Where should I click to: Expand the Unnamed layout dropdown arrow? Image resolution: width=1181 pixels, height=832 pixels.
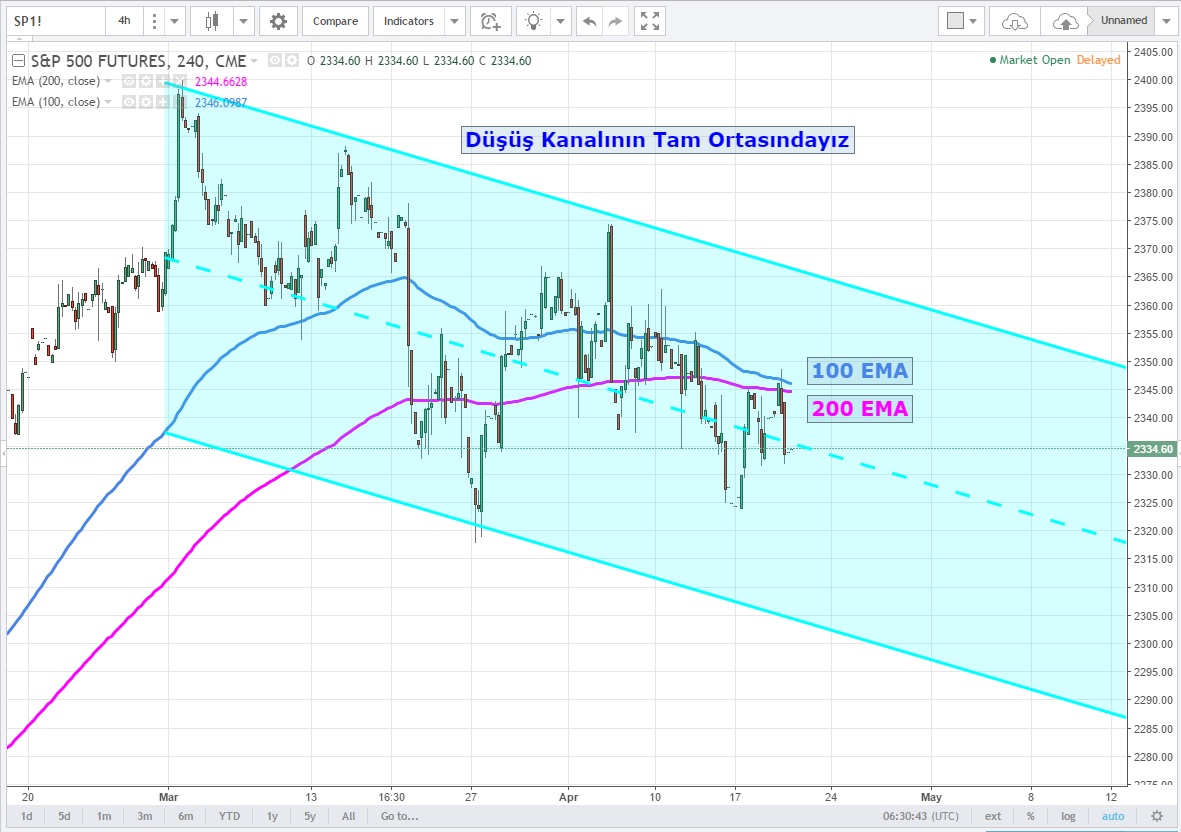tap(1166, 21)
